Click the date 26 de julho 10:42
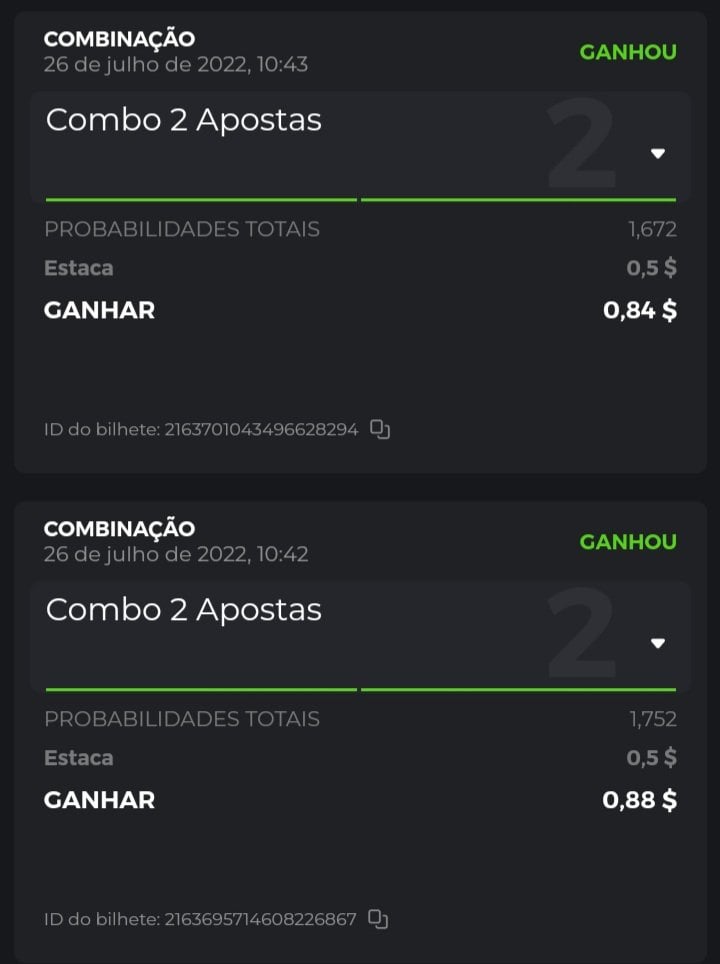The width and height of the screenshot is (720, 964). click(x=176, y=554)
